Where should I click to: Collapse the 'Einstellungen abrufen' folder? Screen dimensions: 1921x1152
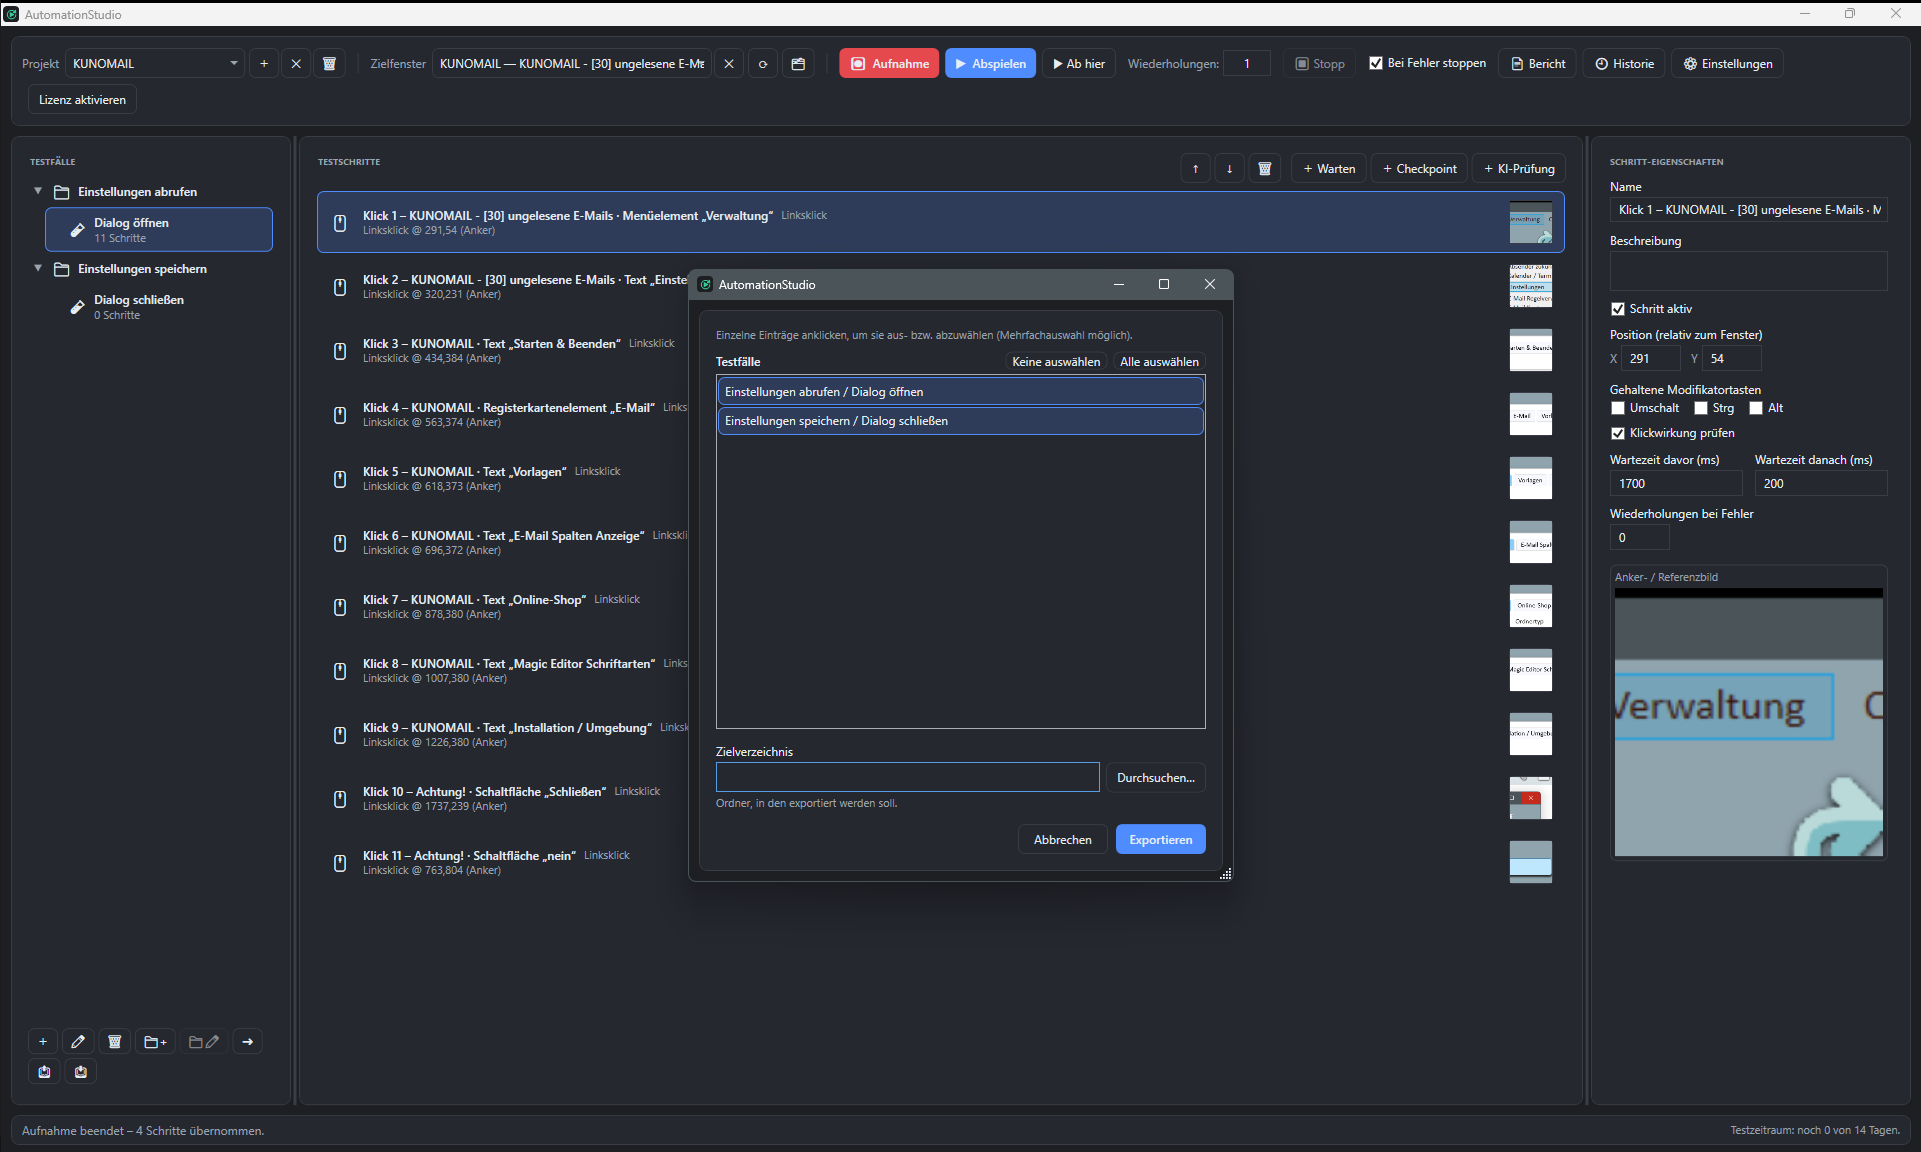[x=38, y=191]
